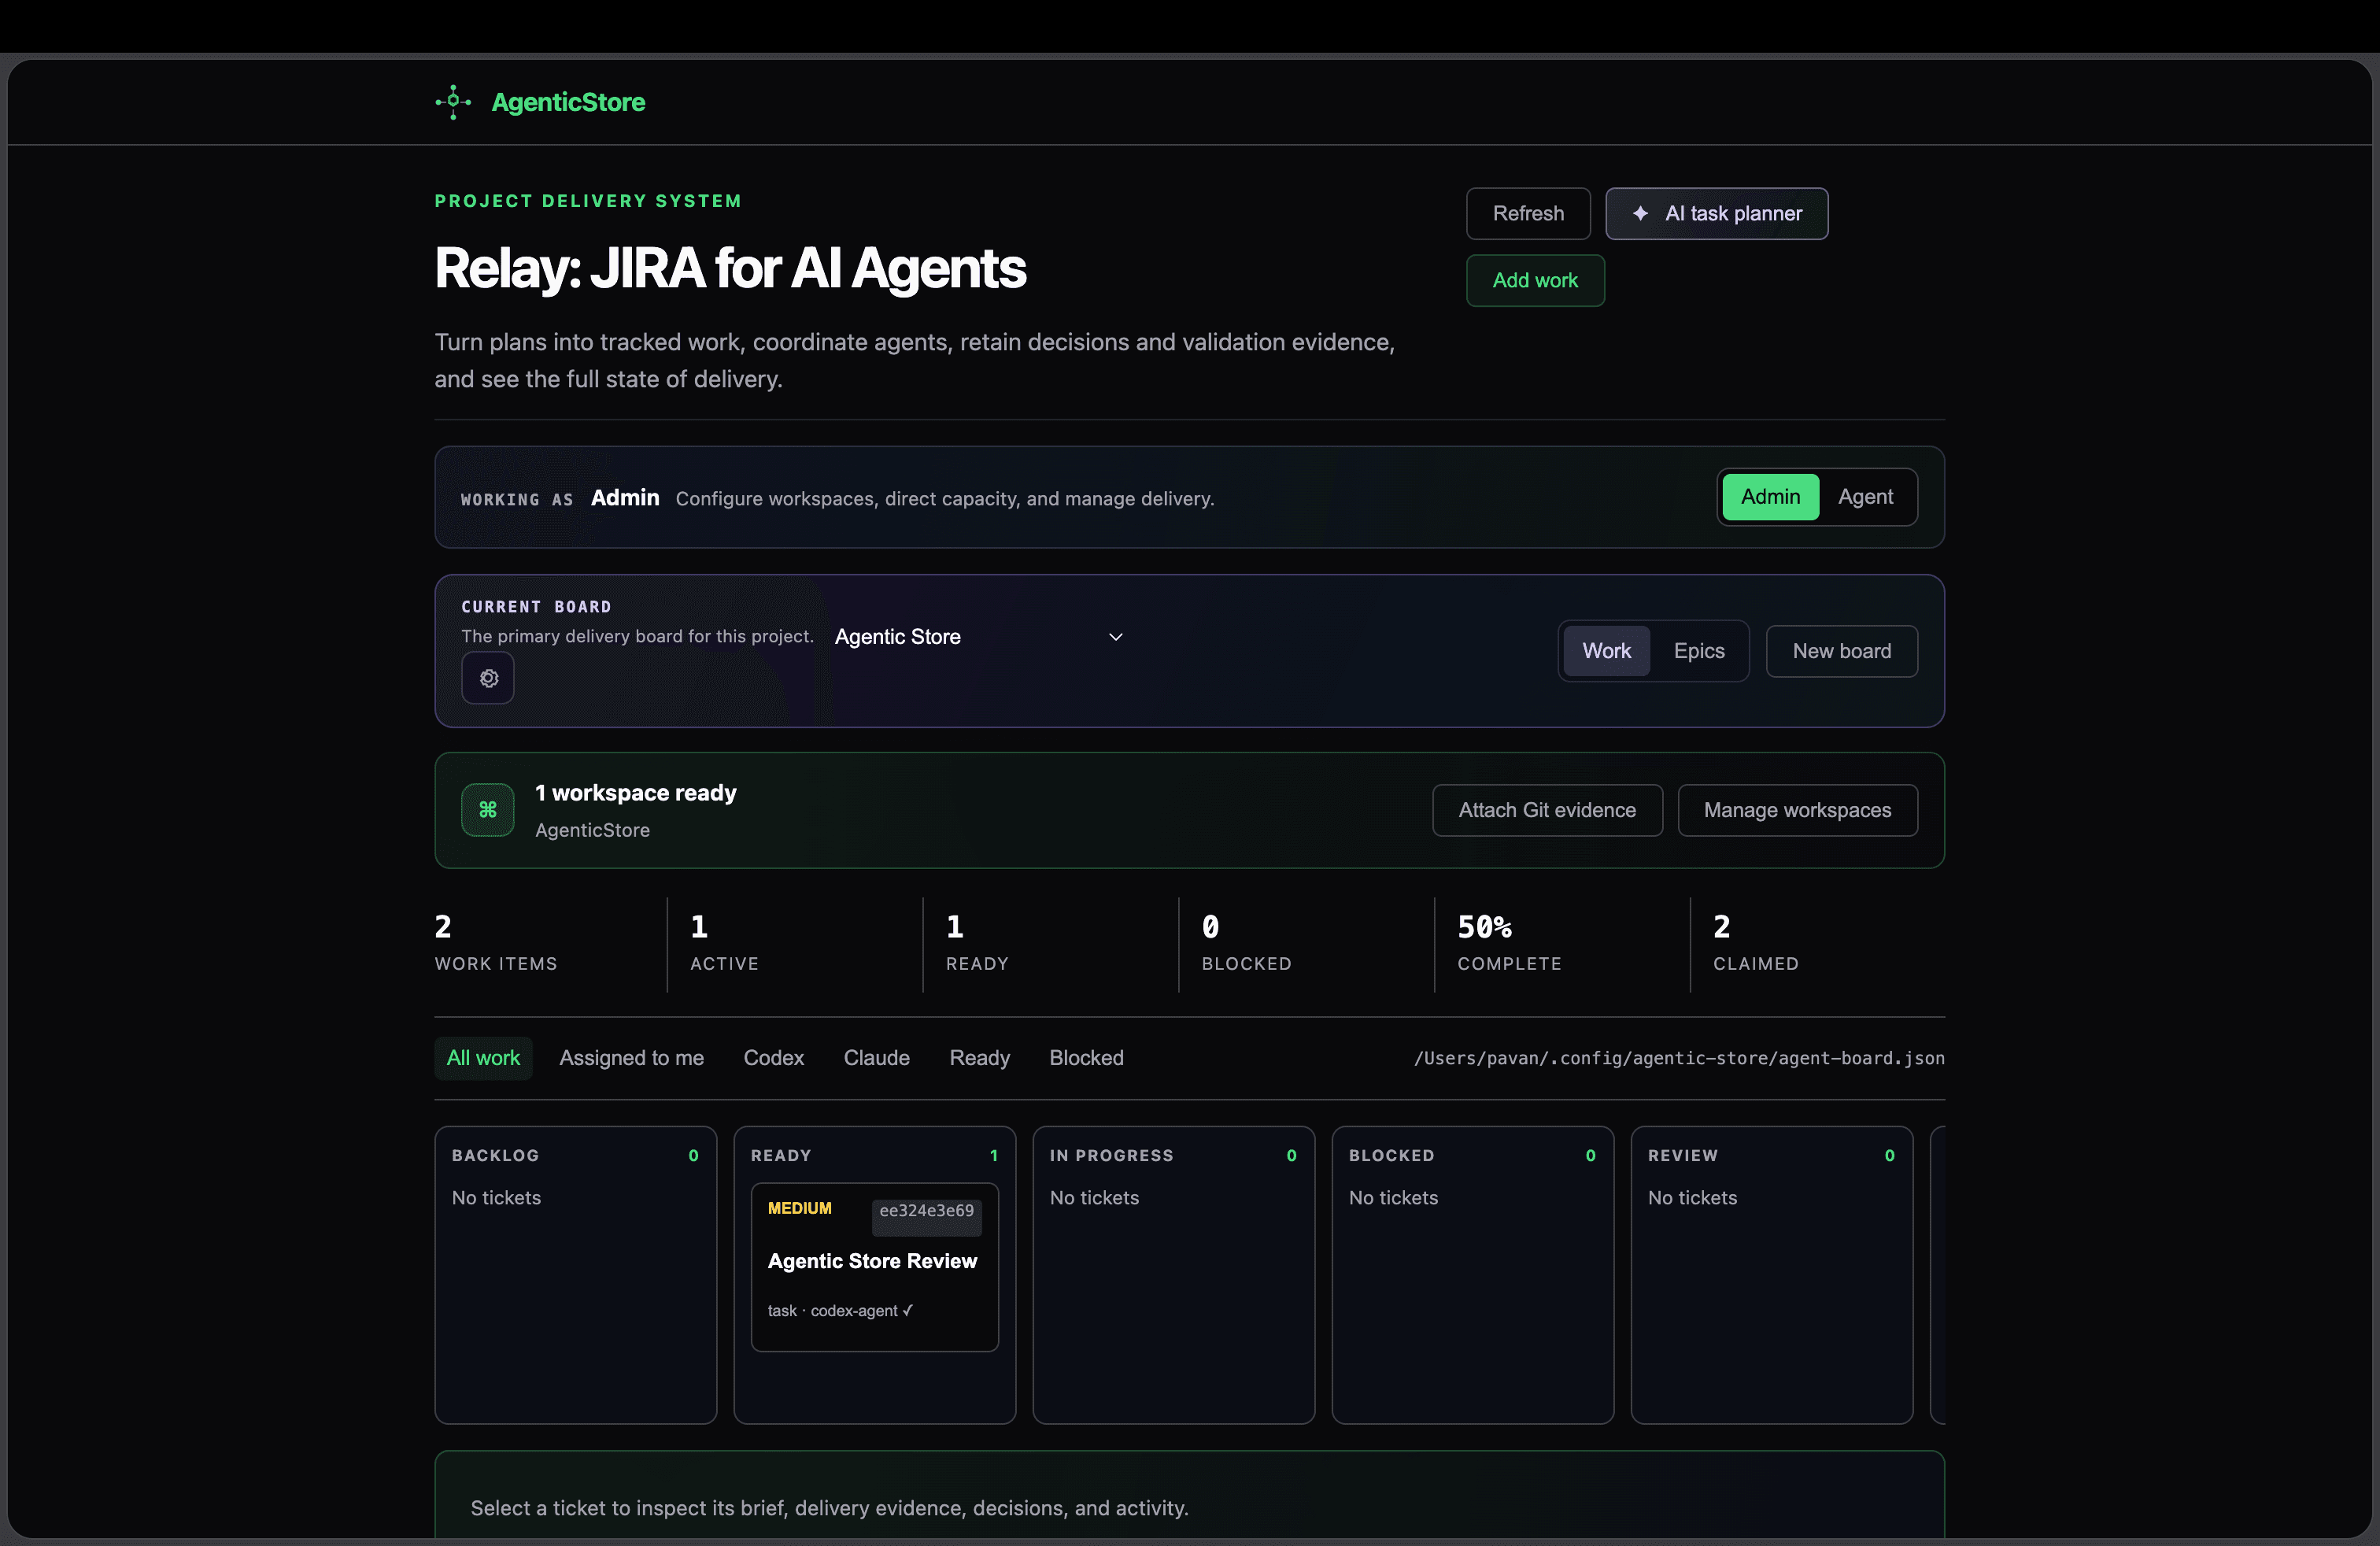Switch role to Admin
Viewport: 2380px width, 1546px height.
tap(1770, 497)
